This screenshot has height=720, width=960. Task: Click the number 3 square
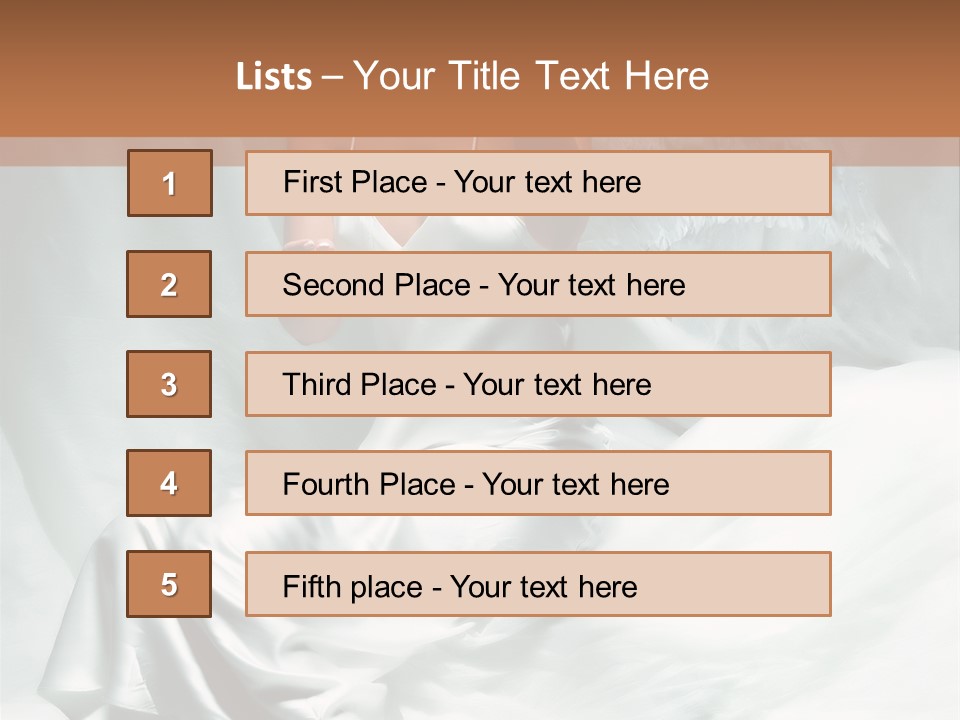pyautogui.click(x=169, y=384)
